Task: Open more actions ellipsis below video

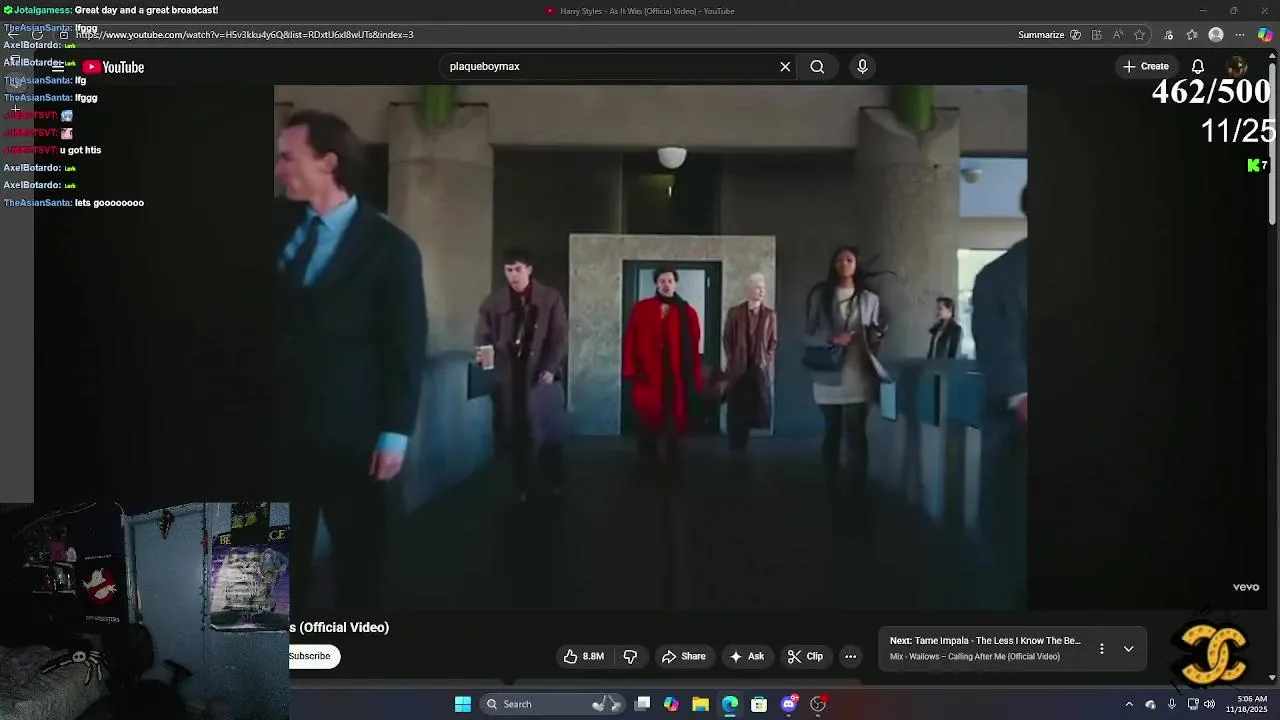Action: pos(850,656)
